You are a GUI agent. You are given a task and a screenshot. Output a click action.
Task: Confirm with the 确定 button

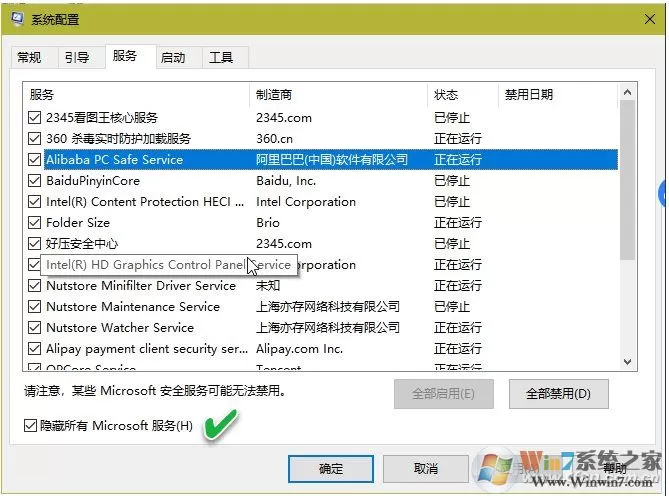331,469
